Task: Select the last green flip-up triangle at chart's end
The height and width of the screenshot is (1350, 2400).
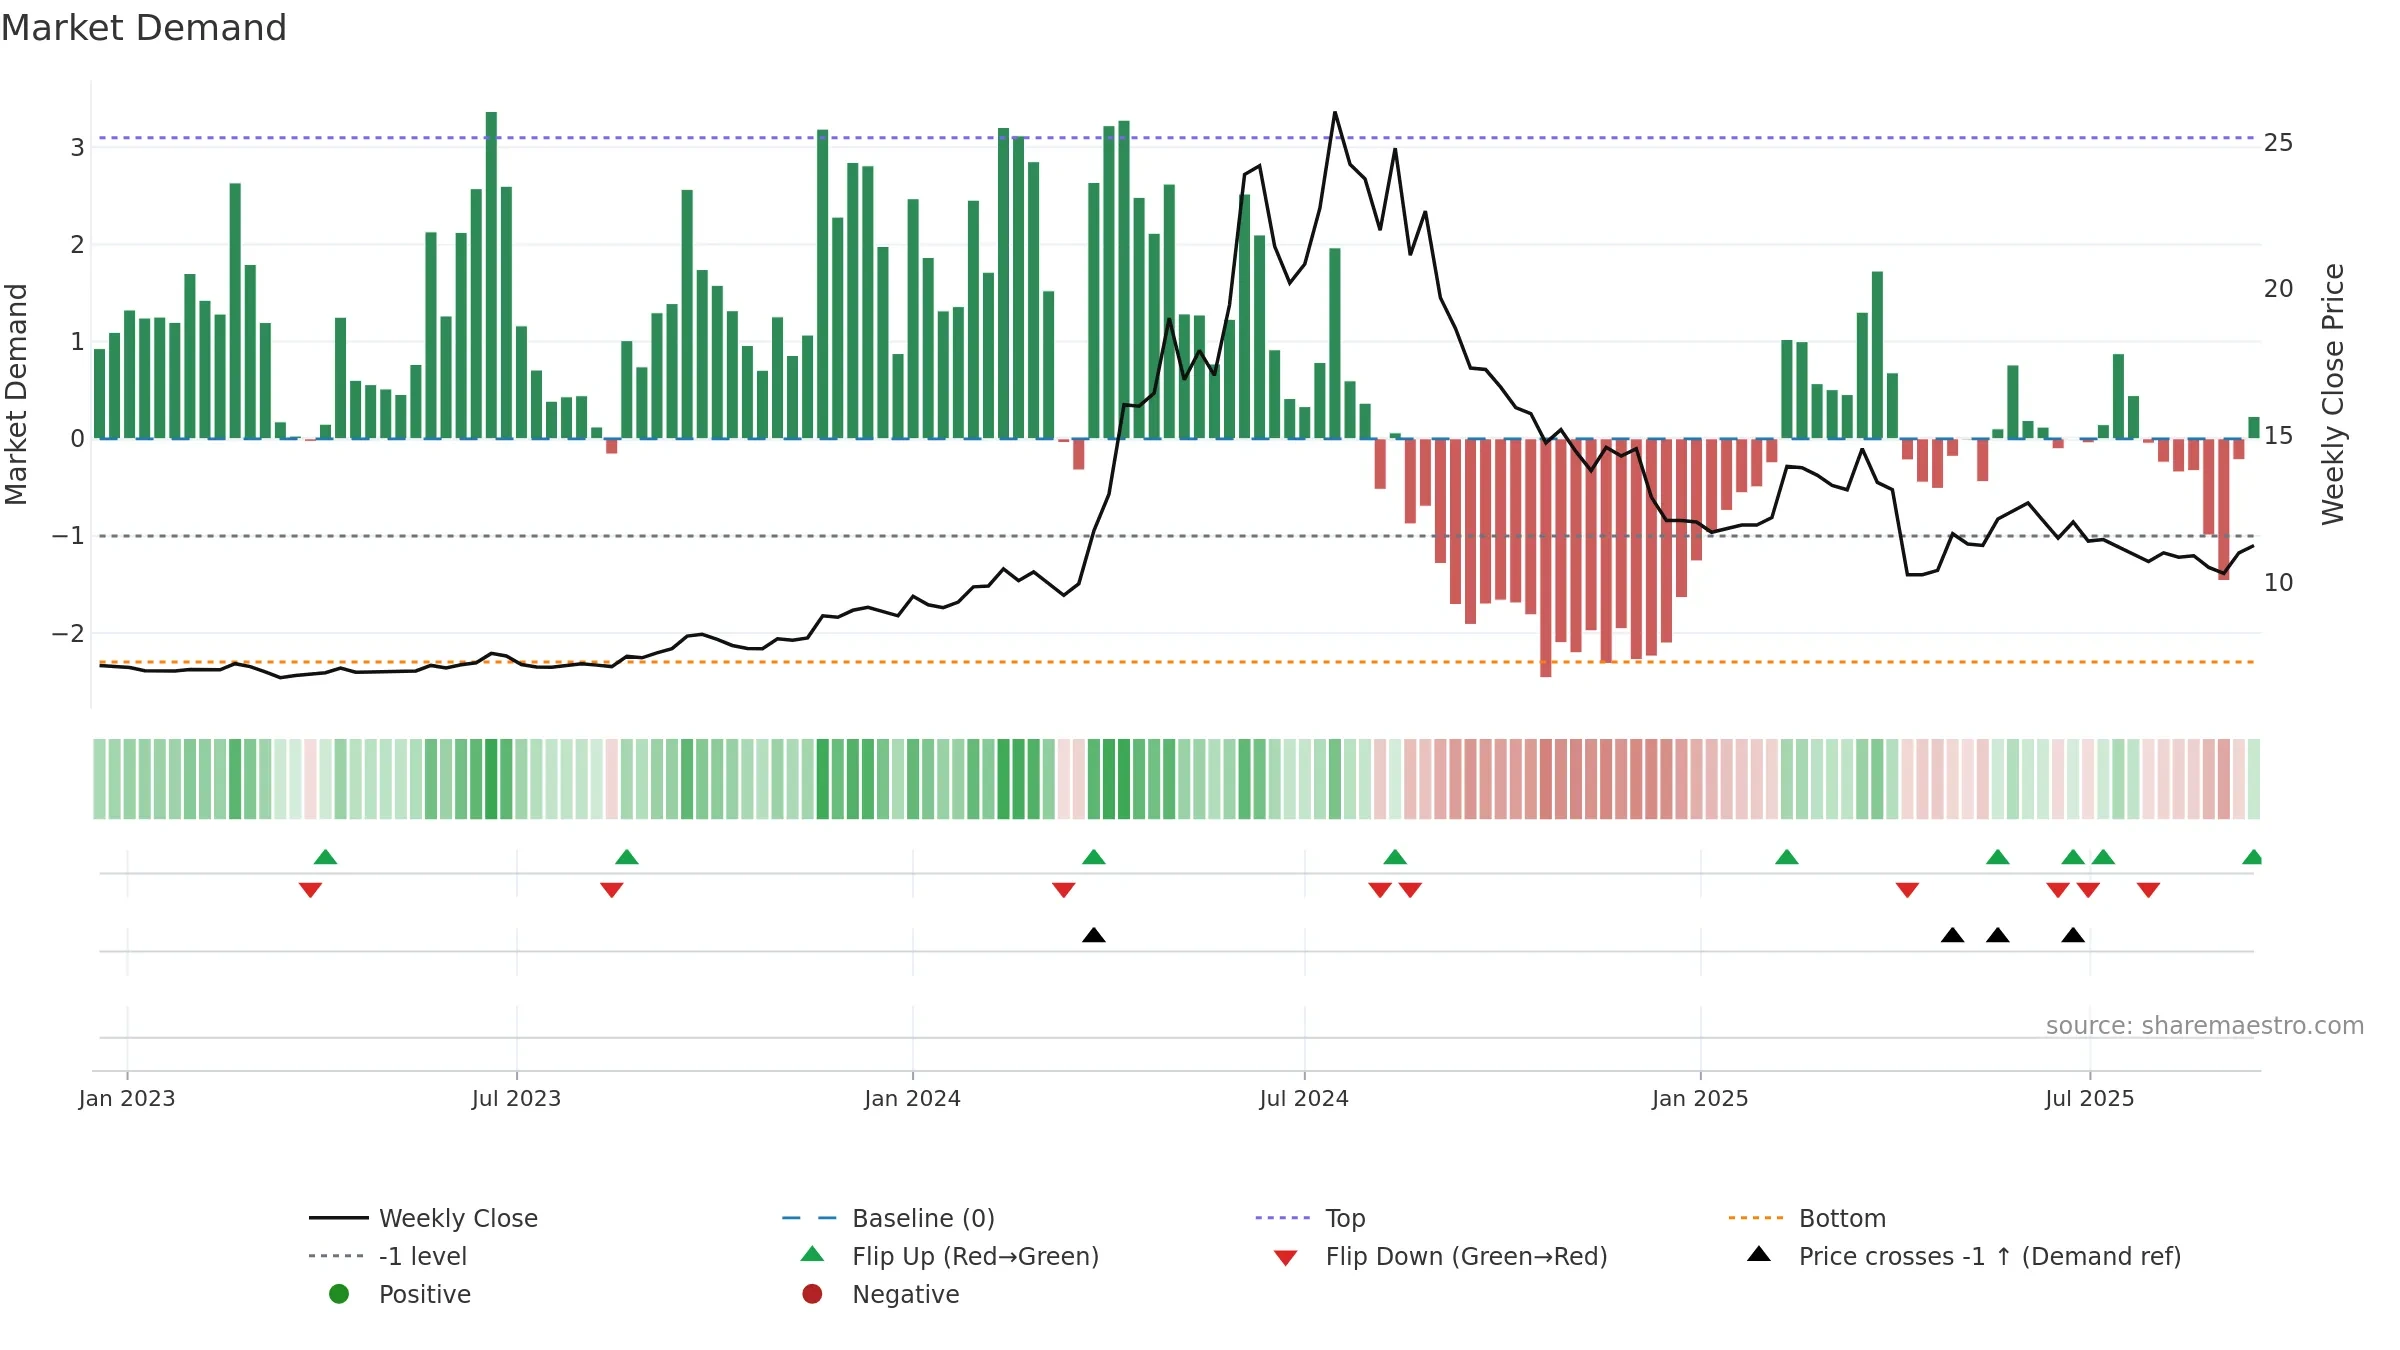Action: click(x=2253, y=857)
